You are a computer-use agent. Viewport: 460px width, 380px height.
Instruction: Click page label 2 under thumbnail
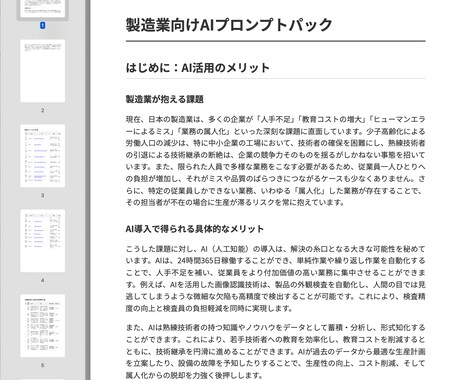(x=42, y=110)
